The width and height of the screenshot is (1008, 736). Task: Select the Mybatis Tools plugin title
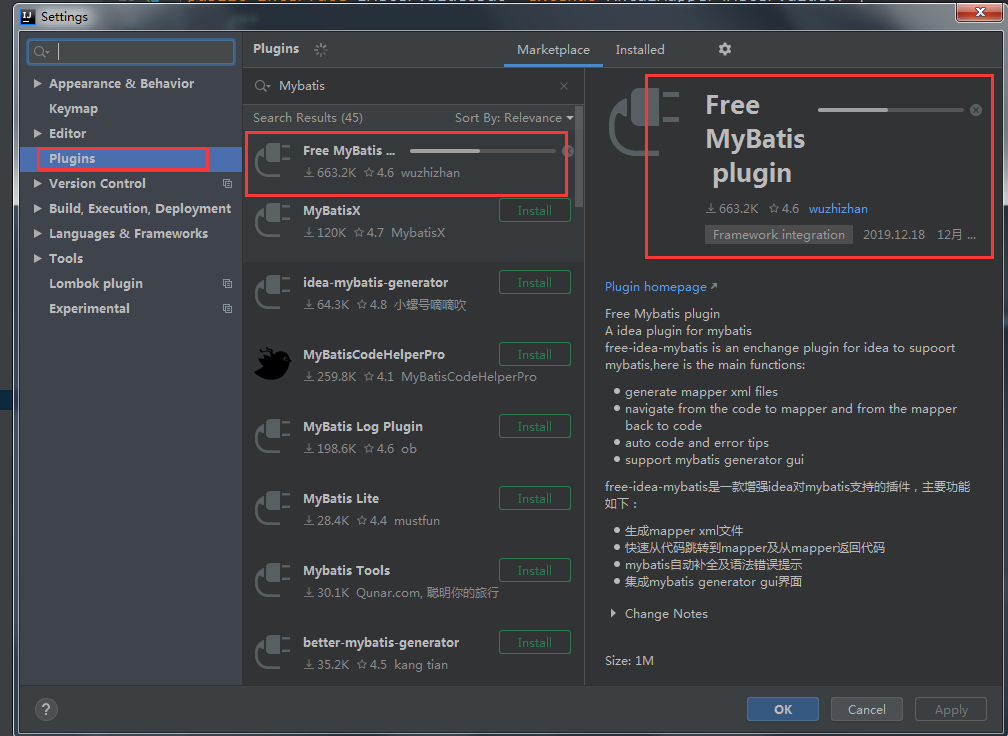(x=346, y=571)
